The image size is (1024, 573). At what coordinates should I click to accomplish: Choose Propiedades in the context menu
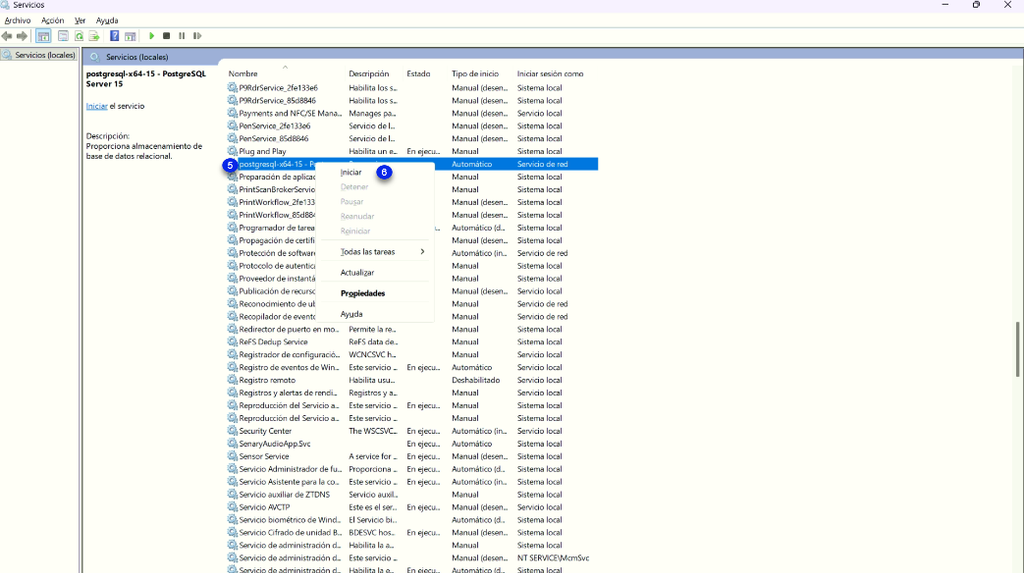coord(375,293)
